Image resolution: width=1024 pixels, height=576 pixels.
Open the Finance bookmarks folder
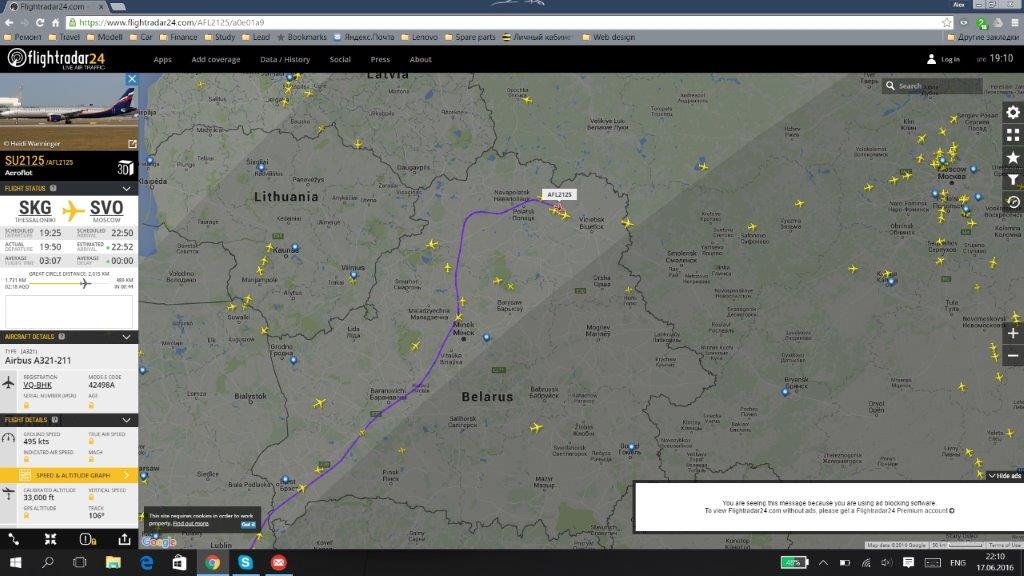pos(178,37)
